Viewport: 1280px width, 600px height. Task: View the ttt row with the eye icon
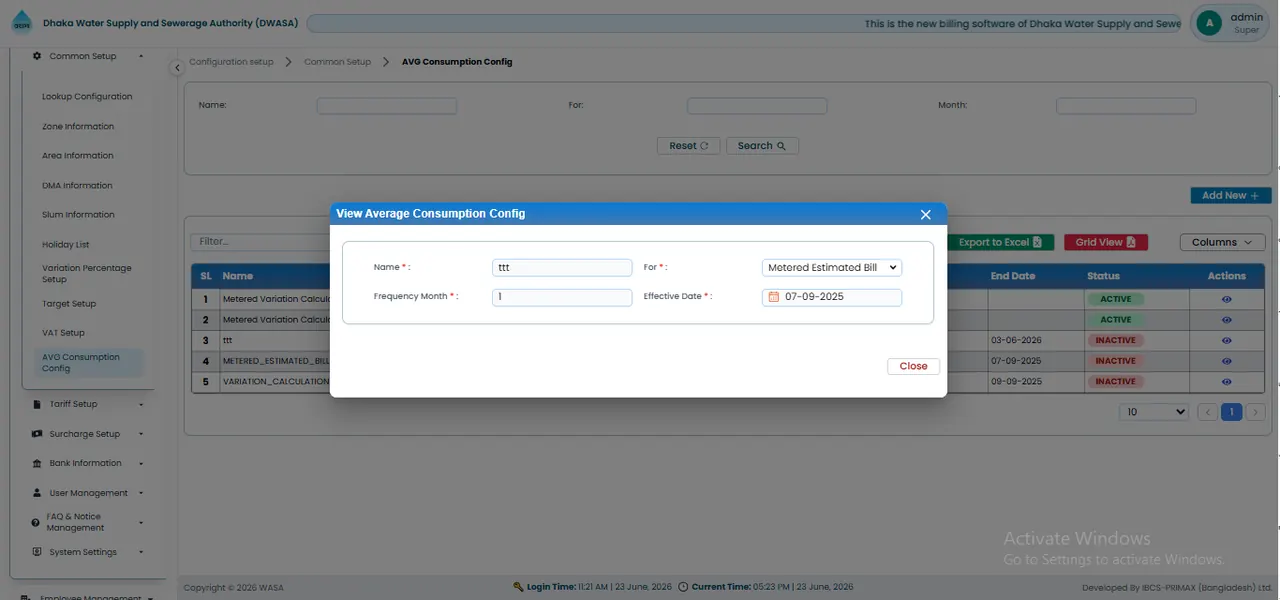(1227, 340)
